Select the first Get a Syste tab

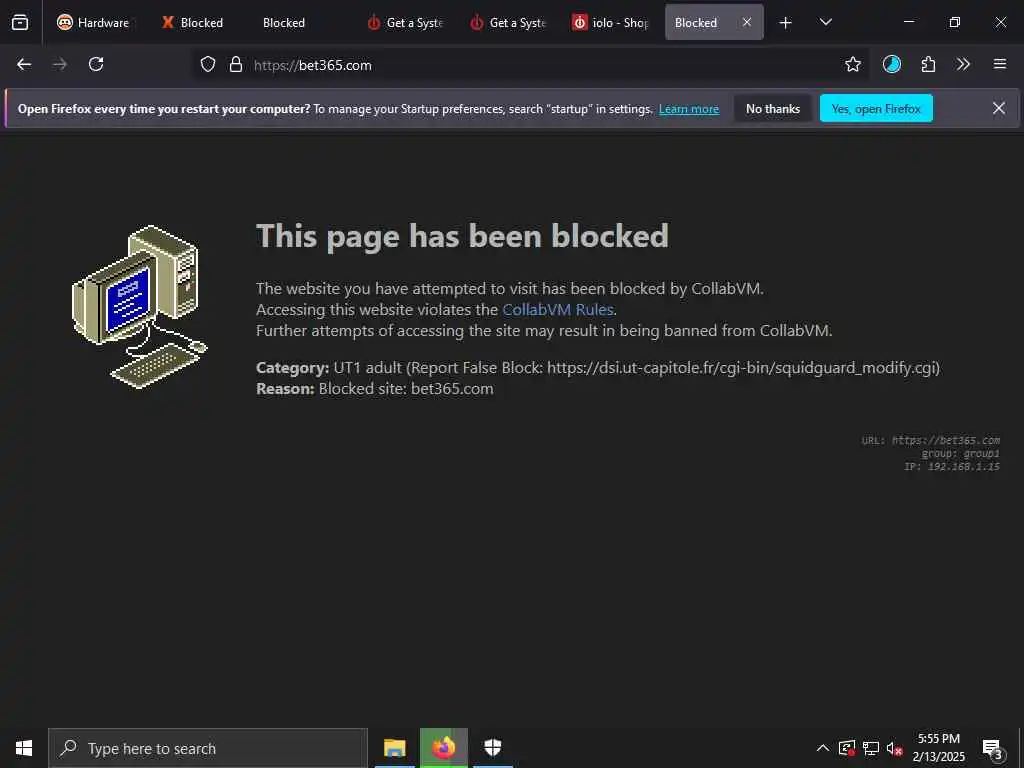(405, 23)
